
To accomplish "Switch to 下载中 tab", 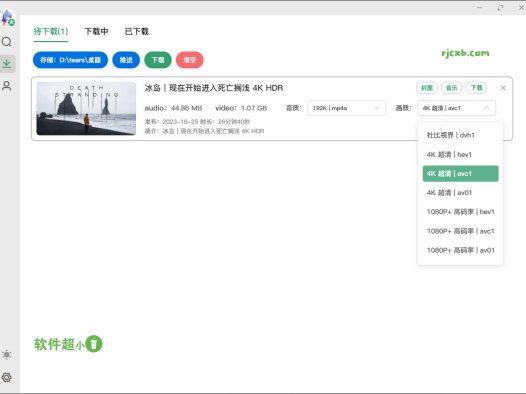I will (x=96, y=32).
